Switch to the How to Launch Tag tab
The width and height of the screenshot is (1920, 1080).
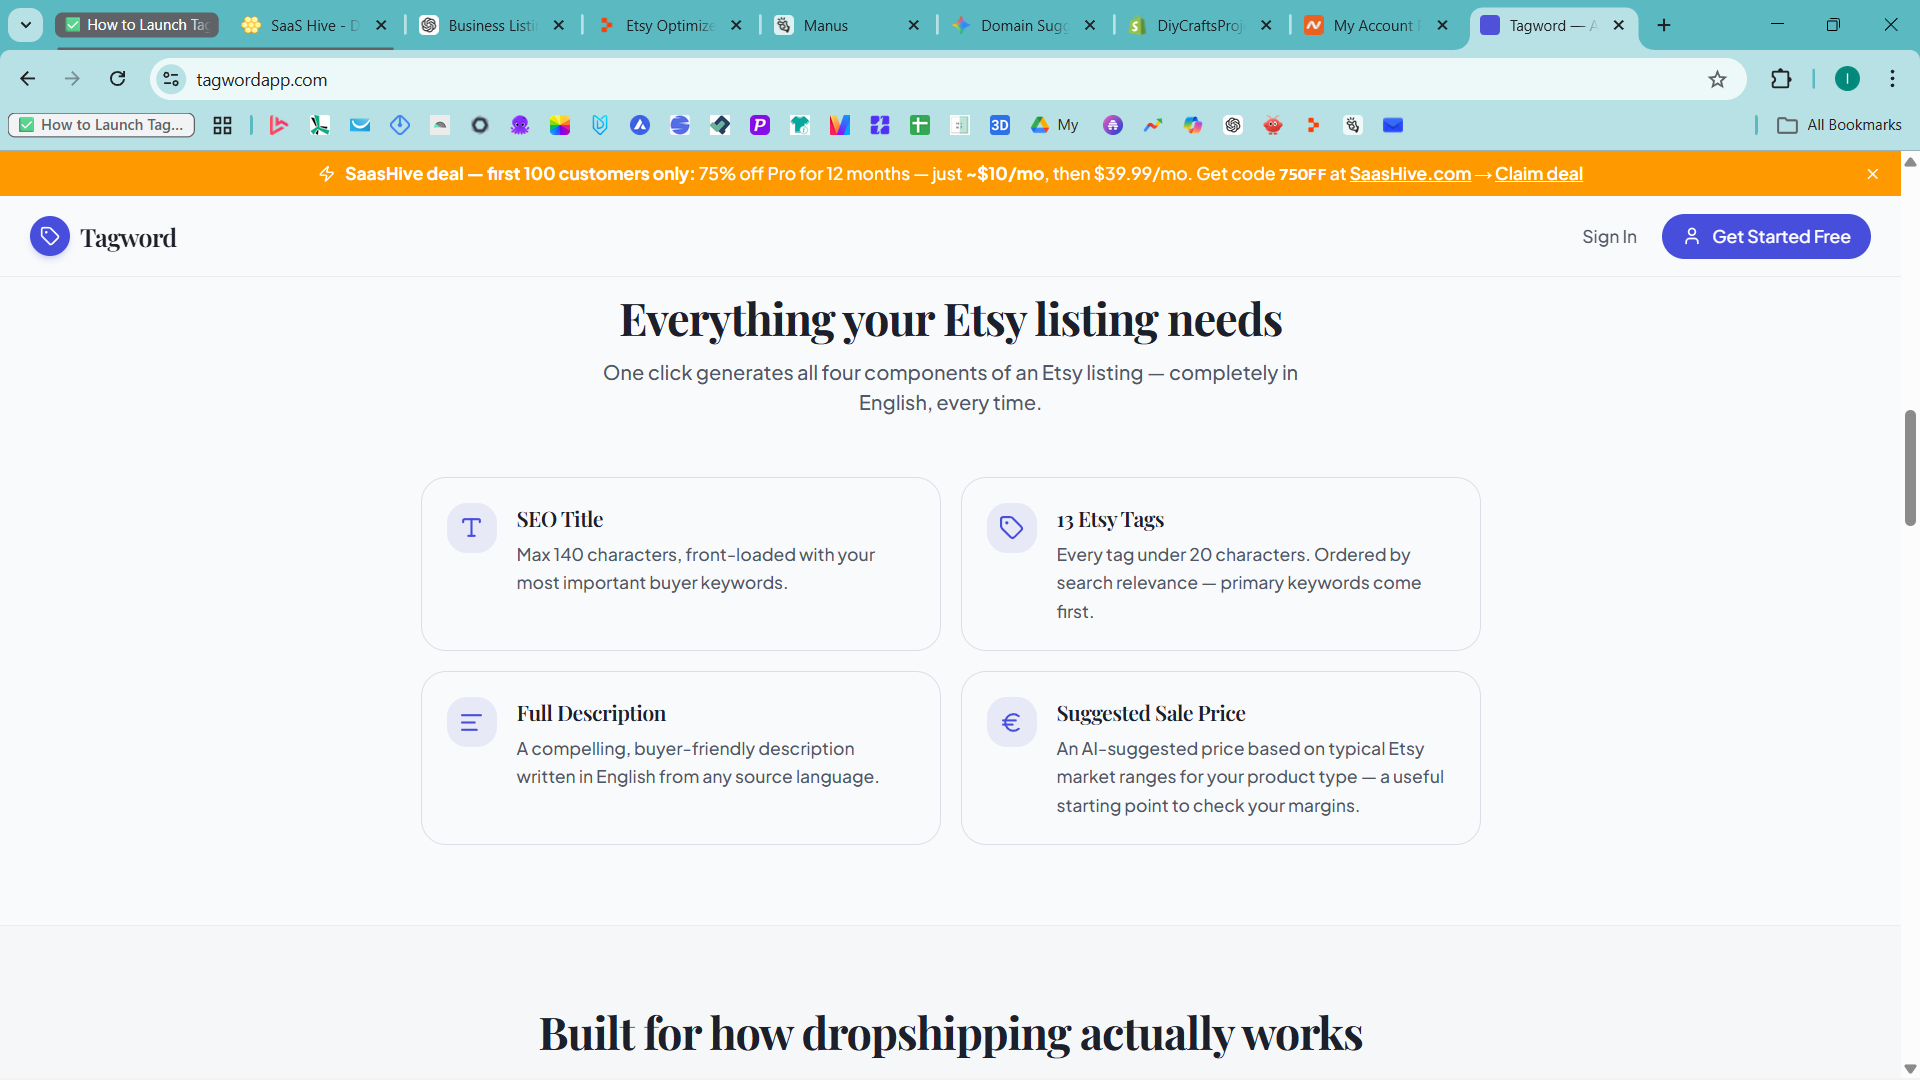click(x=138, y=25)
